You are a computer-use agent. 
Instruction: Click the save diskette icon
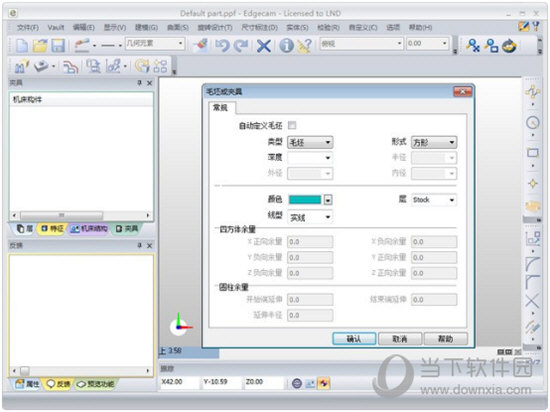pos(58,46)
